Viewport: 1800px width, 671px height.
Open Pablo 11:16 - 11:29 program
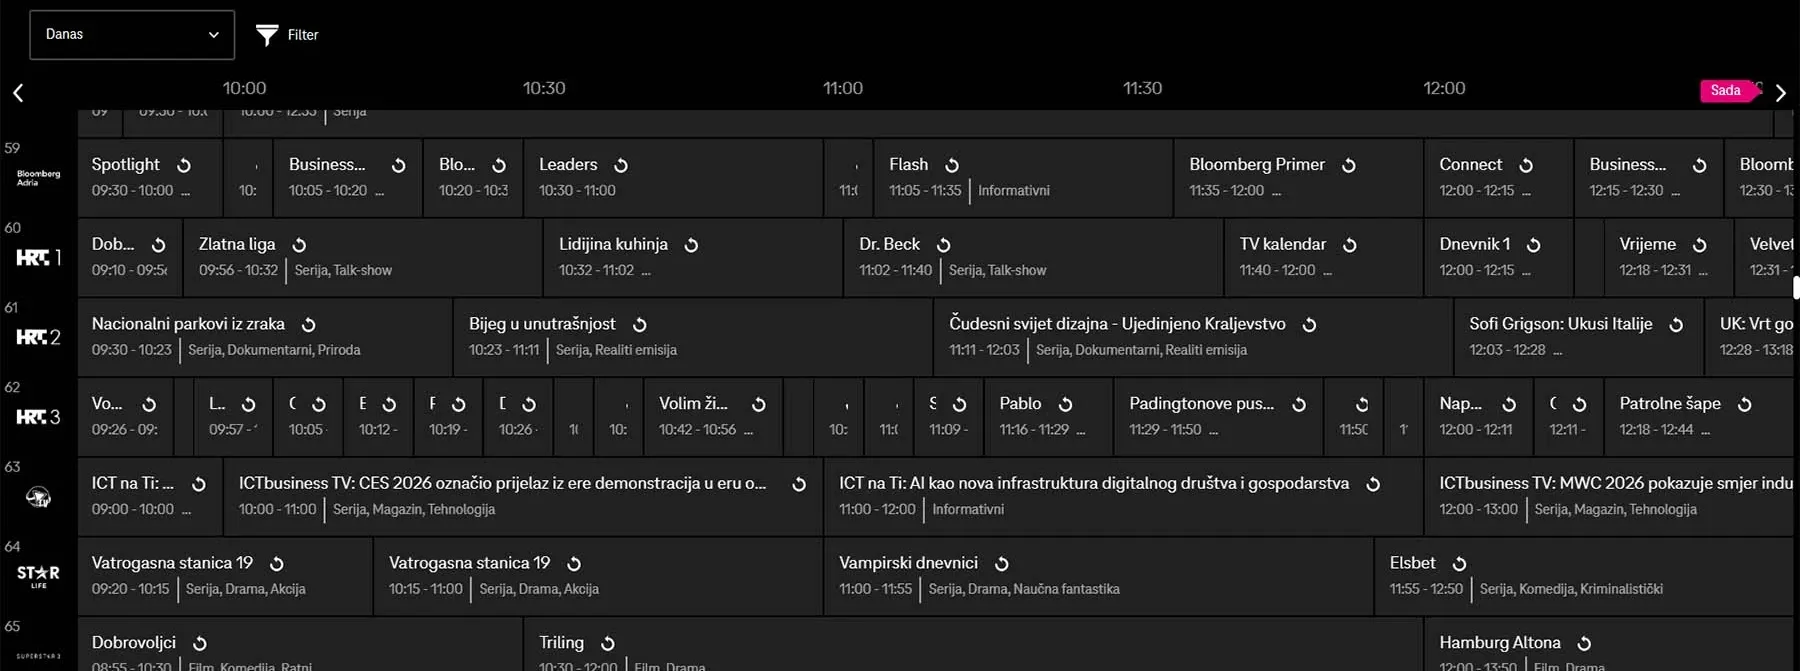[x=1048, y=417]
